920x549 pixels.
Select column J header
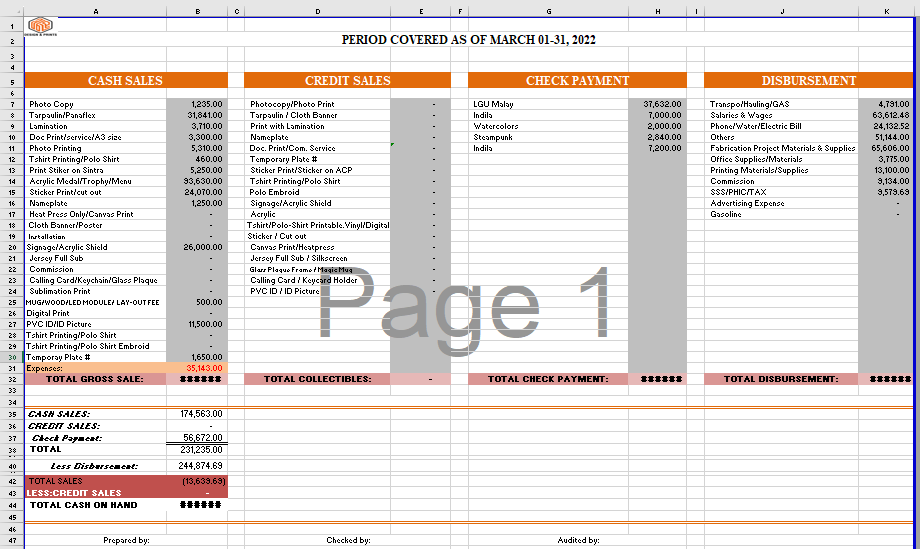tap(782, 11)
